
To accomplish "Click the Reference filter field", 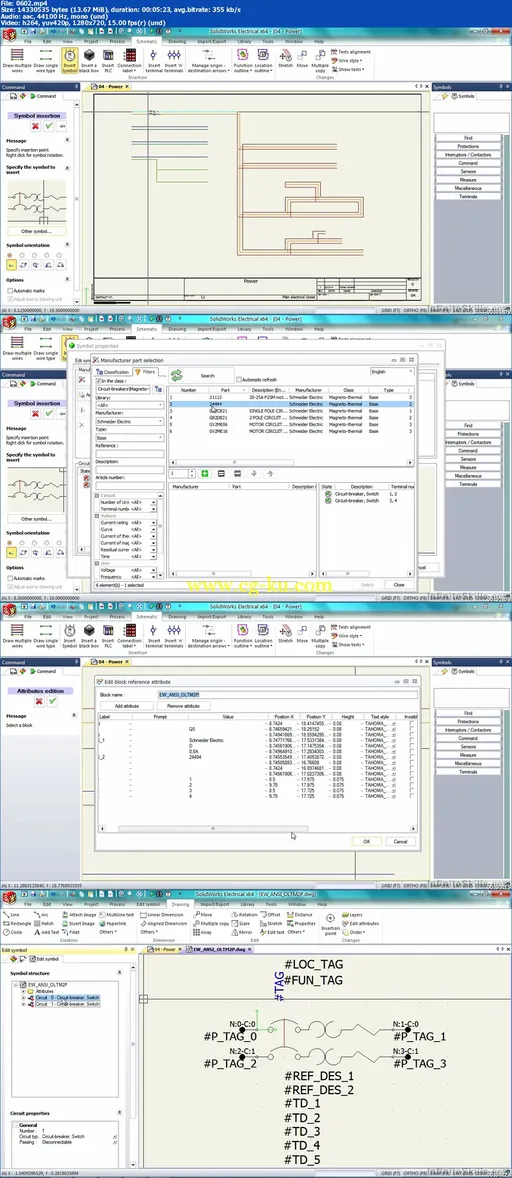I will coord(129,454).
